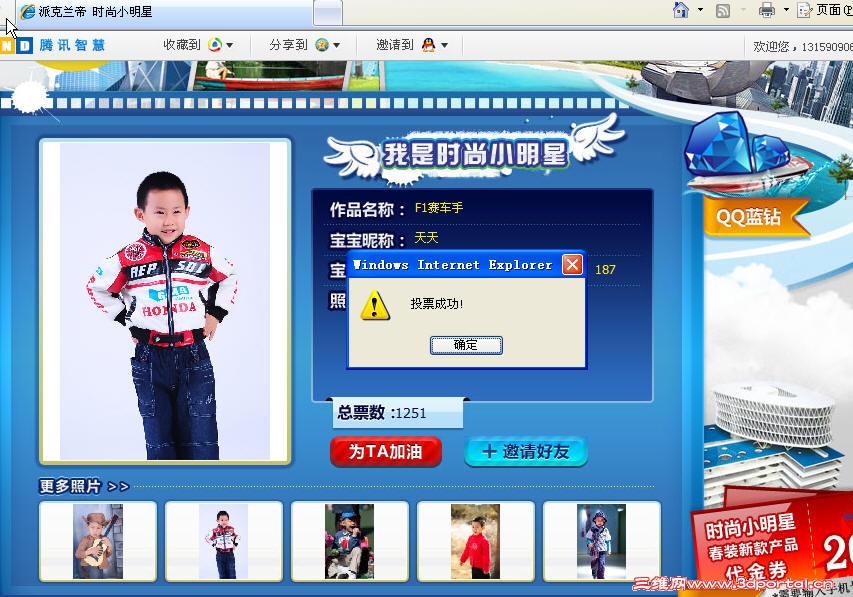Click the RSS feeds icon
The image size is (853, 597).
pos(723,10)
